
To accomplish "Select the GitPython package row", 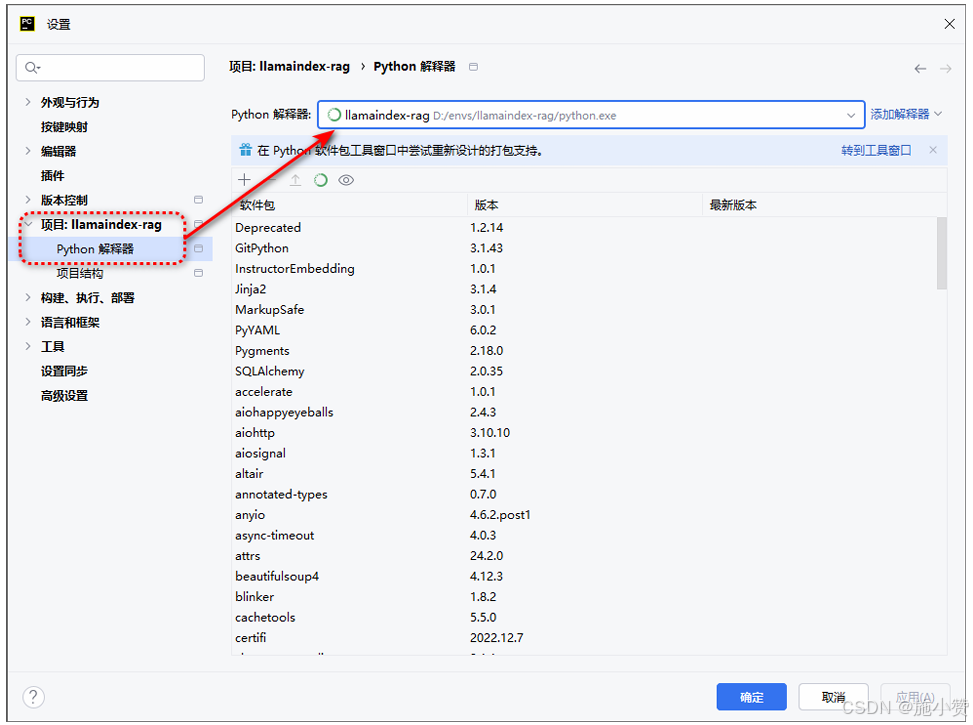I will 585,248.
